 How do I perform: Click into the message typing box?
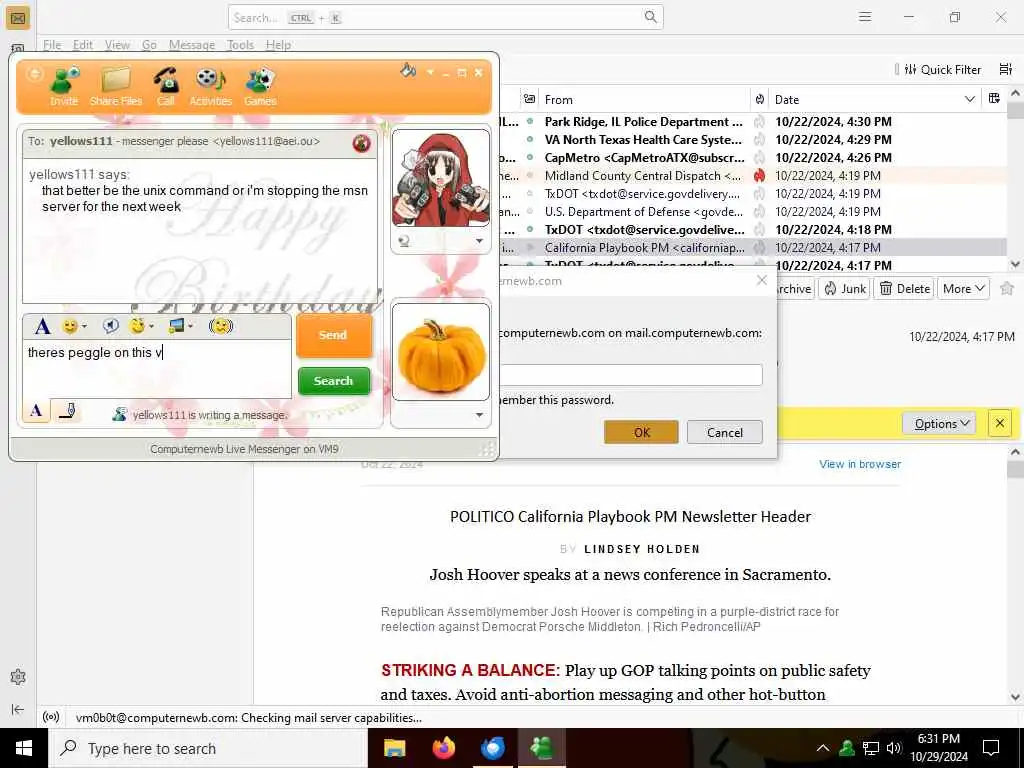point(157,369)
